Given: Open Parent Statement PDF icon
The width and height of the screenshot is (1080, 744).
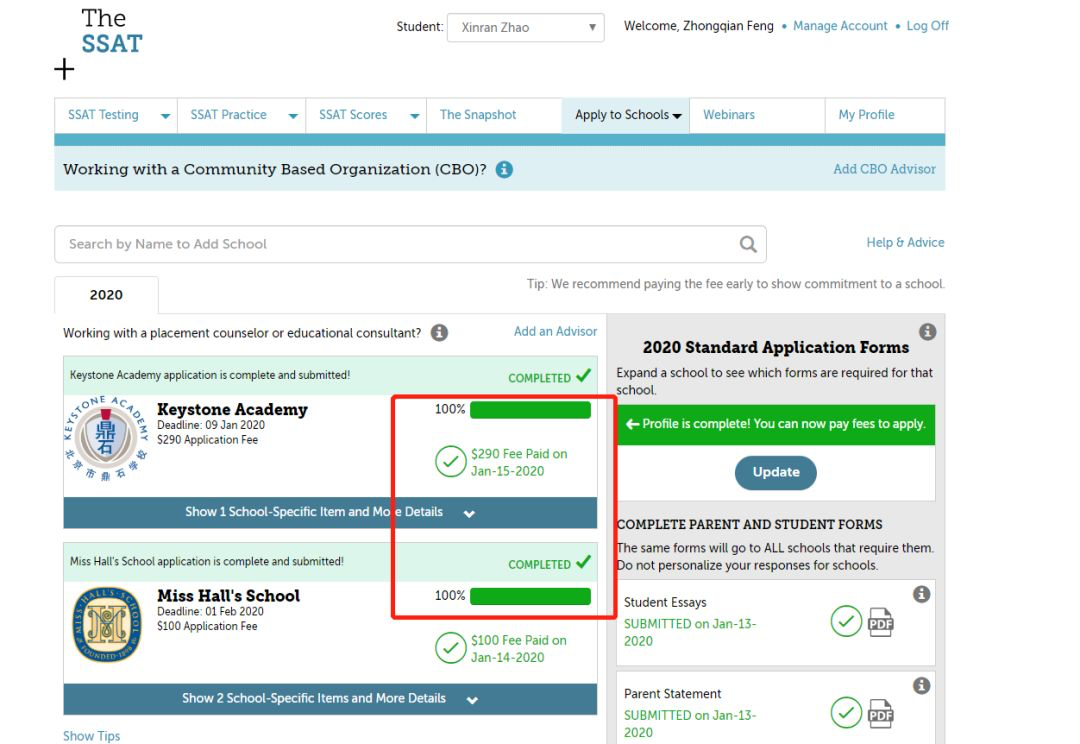Looking at the screenshot, I should (880, 713).
